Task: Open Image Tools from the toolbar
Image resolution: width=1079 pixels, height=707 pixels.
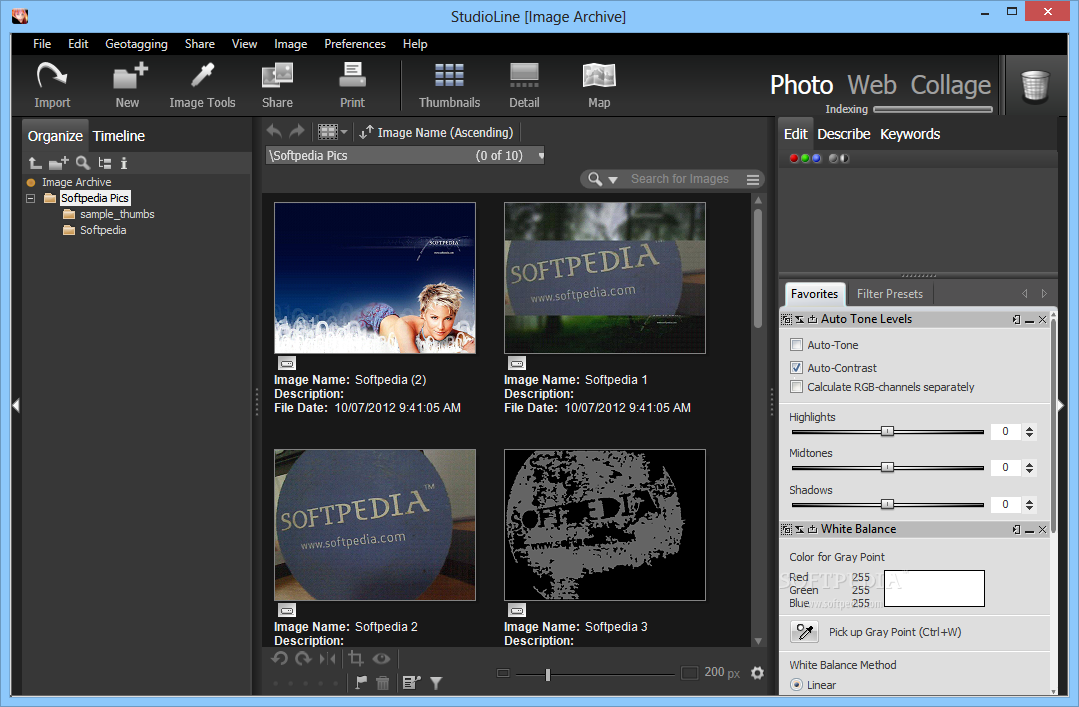Action: click(202, 85)
